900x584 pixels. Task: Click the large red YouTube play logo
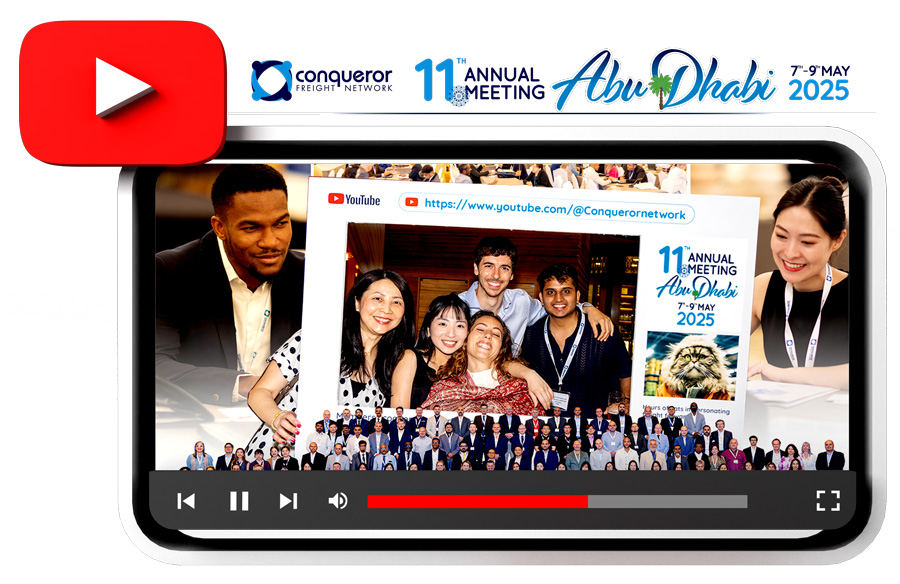coord(122,92)
